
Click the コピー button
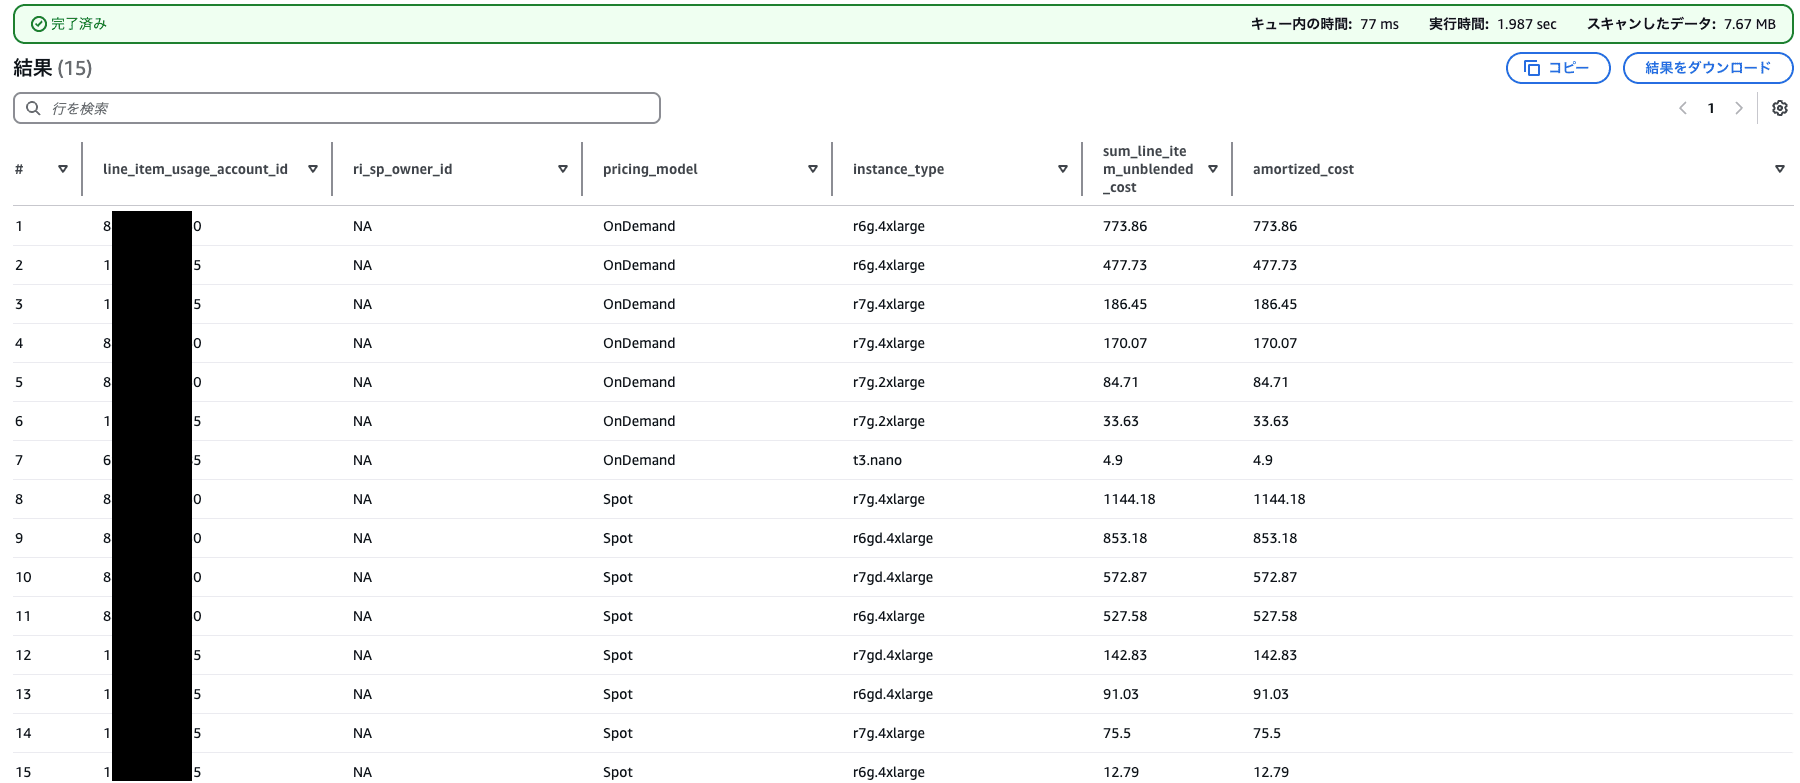coord(1558,68)
